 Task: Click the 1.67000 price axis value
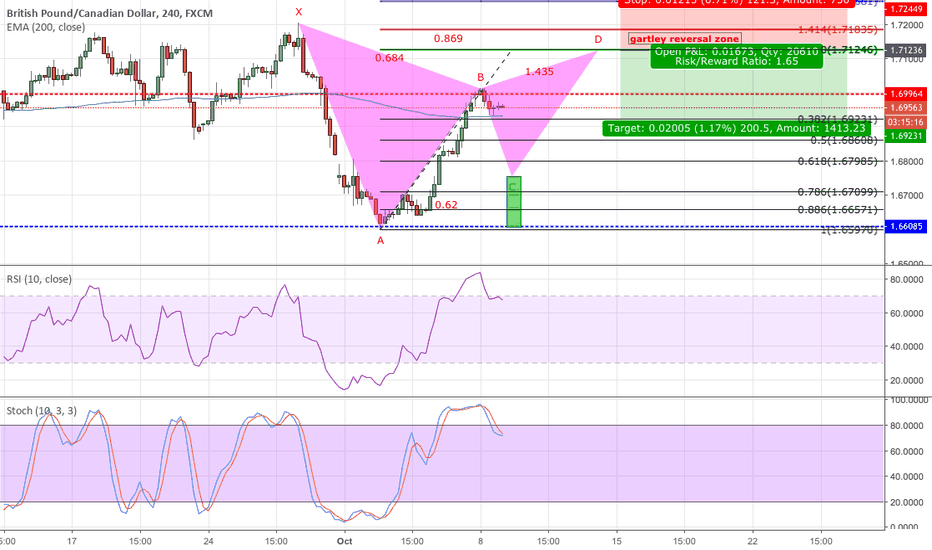click(x=906, y=196)
